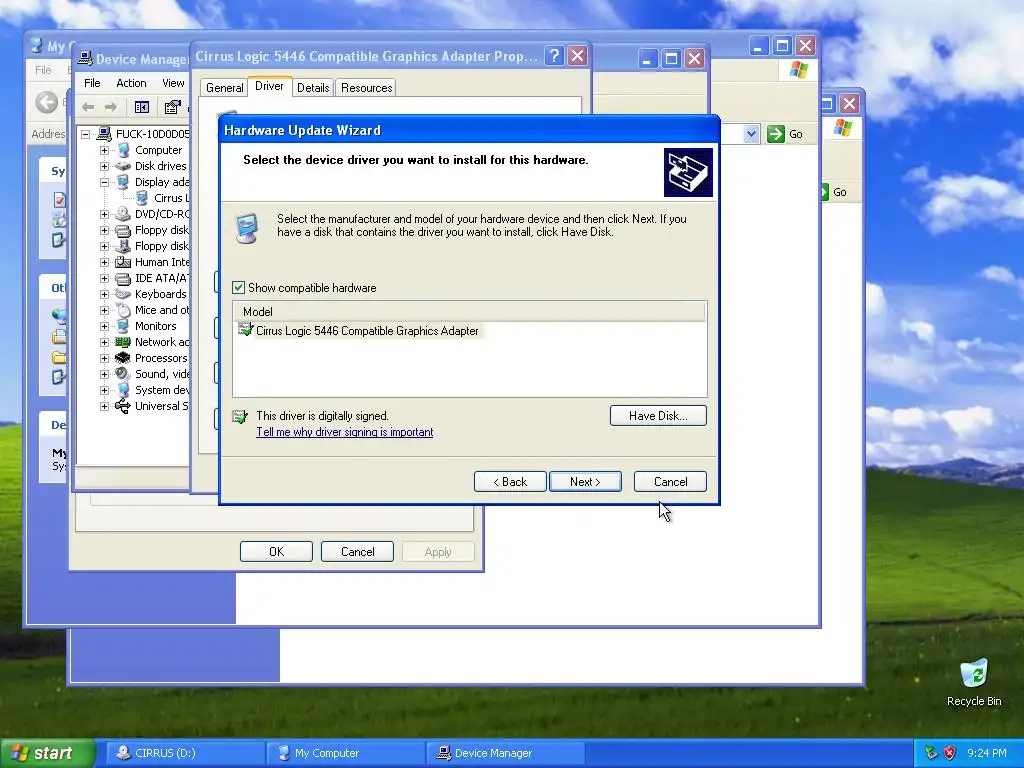Click Device Manager forward arrow toolbar icon
This screenshot has height=768, width=1024.
[x=111, y=107]
